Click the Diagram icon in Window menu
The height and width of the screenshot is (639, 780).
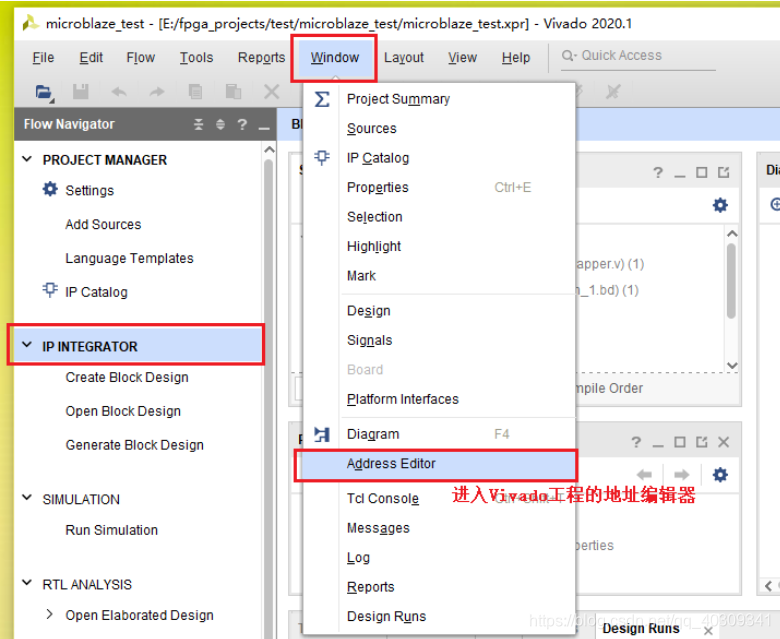tap(322, 434)
